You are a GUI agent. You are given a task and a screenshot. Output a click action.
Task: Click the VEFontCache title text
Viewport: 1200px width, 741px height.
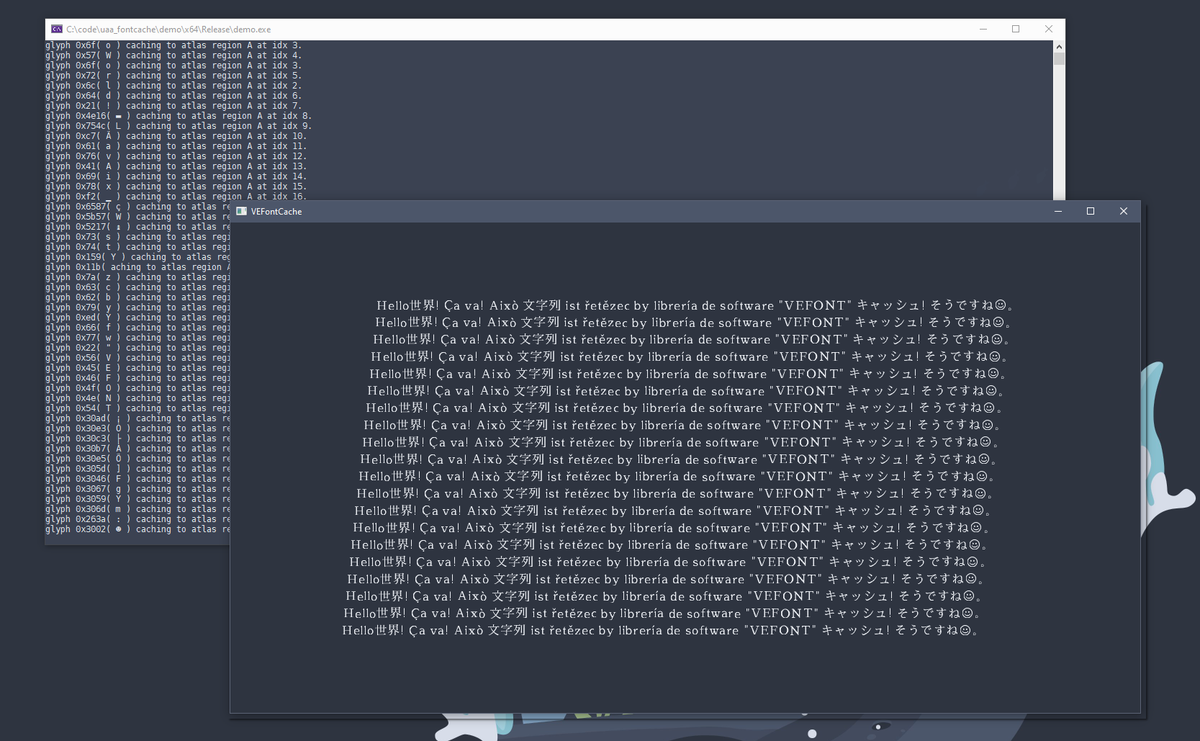click(x=276, y=212)
